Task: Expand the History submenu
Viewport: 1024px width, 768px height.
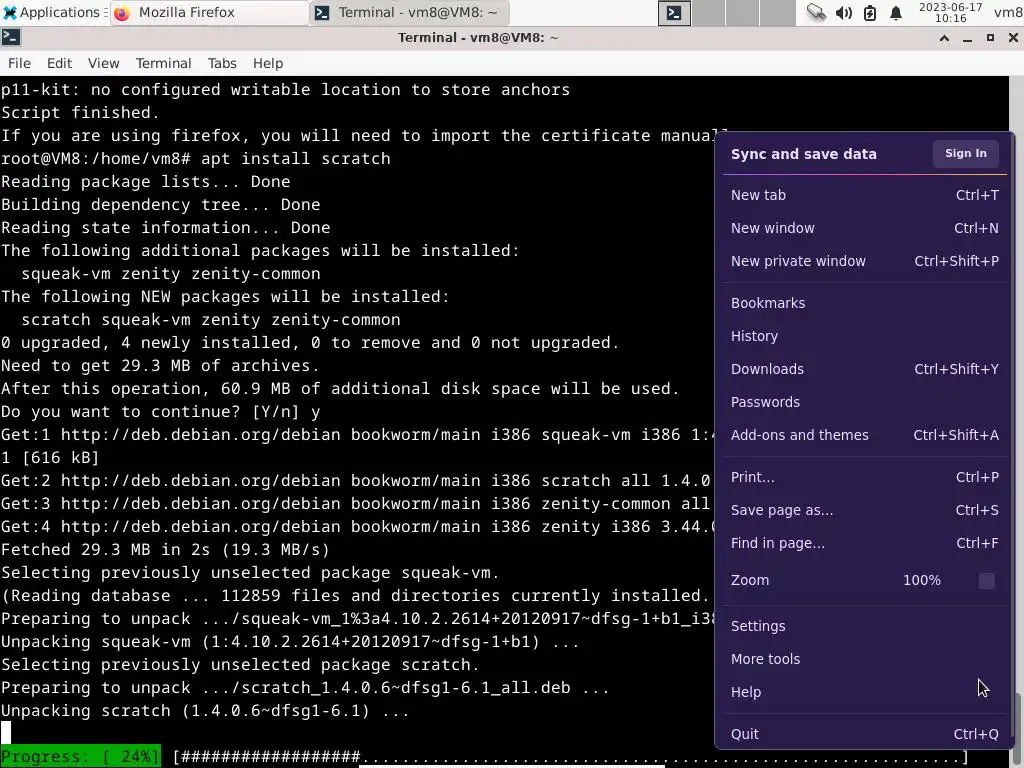Action: [865, 336]
